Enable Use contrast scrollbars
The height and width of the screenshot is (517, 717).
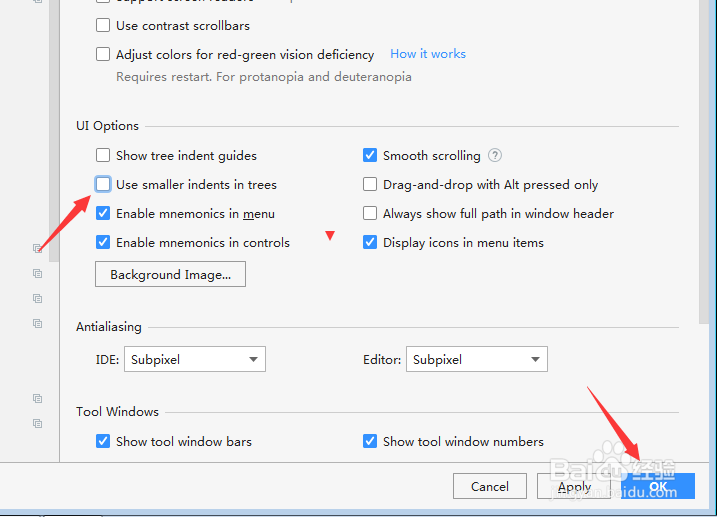pyautogui.click(x=103, y=25)
